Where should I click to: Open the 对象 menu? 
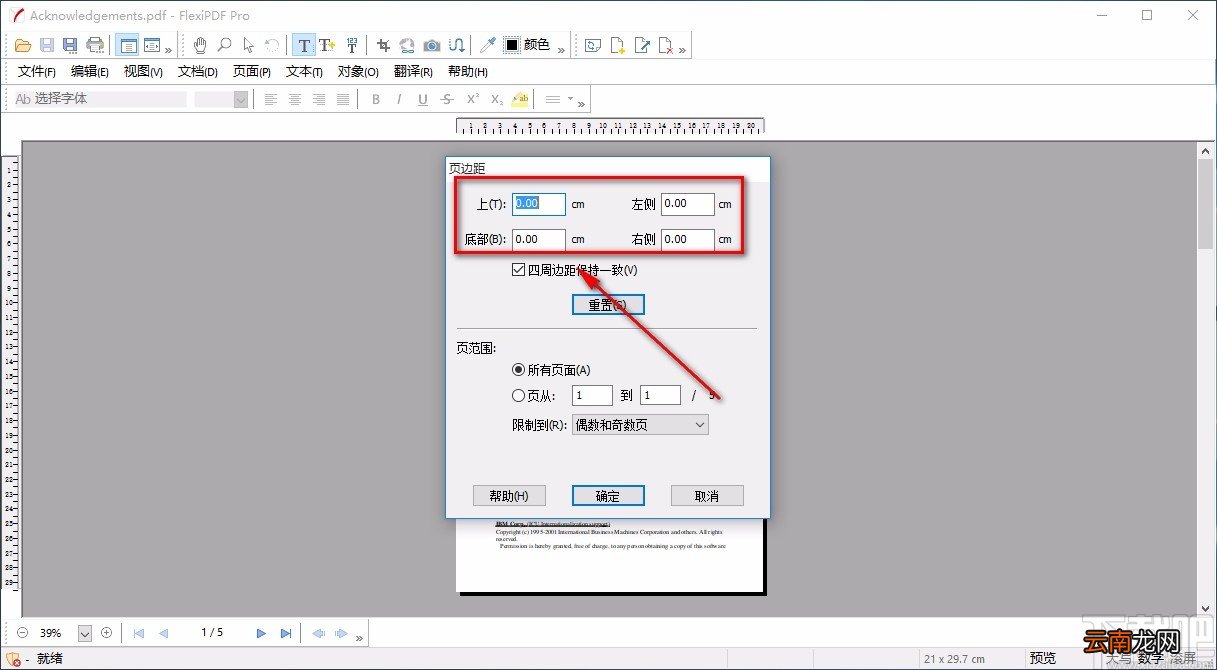click(358, 72)
